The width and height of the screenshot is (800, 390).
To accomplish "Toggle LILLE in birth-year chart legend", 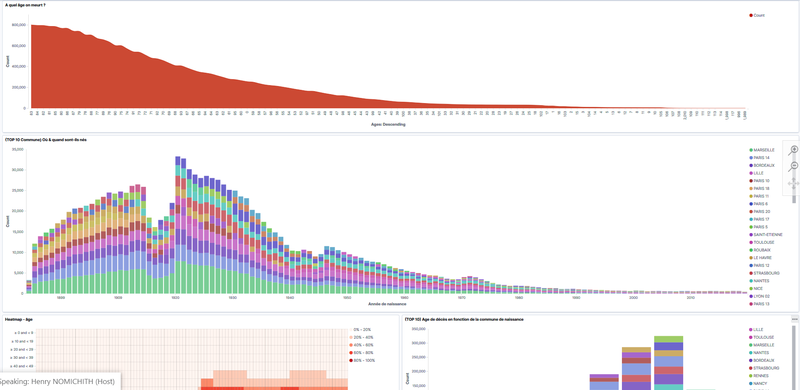I will 756,173.
